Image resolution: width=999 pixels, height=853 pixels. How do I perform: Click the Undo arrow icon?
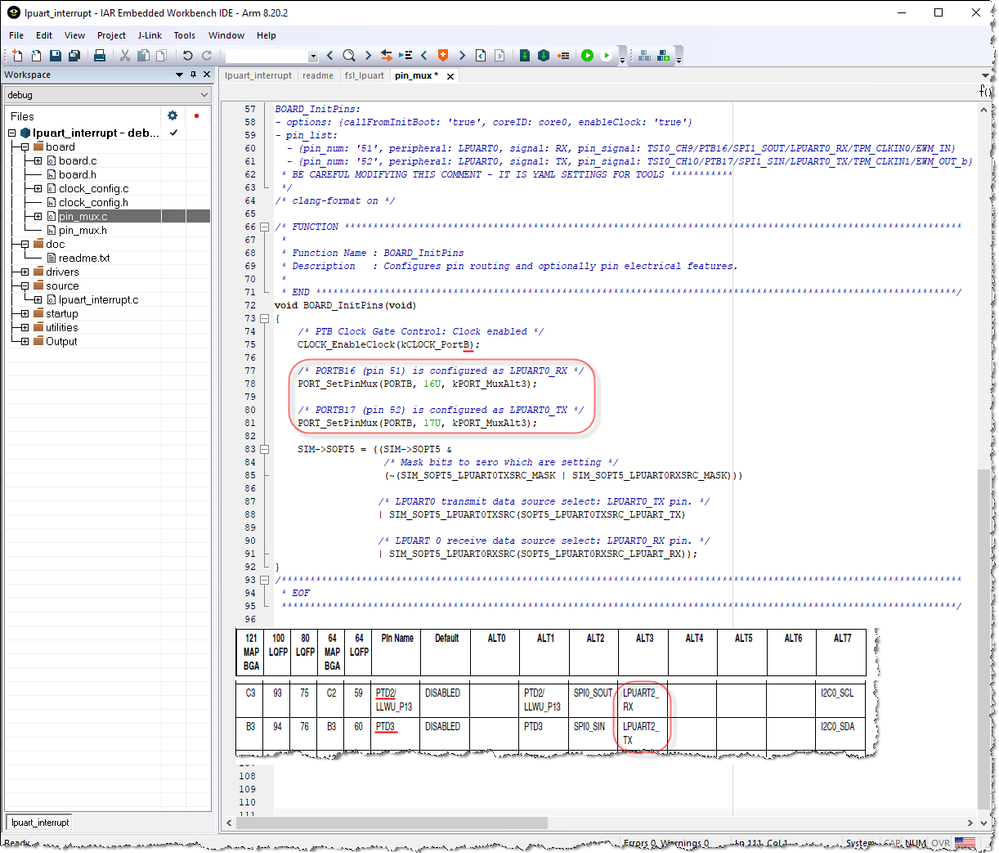click(187, 56)
